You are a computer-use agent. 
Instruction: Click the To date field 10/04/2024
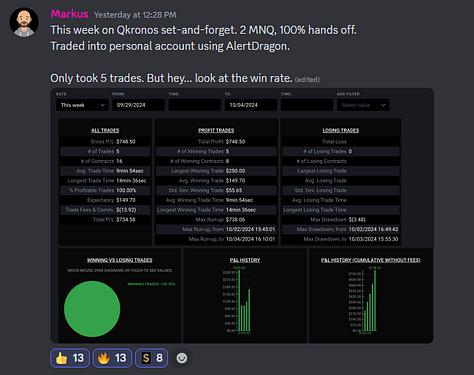251,105
